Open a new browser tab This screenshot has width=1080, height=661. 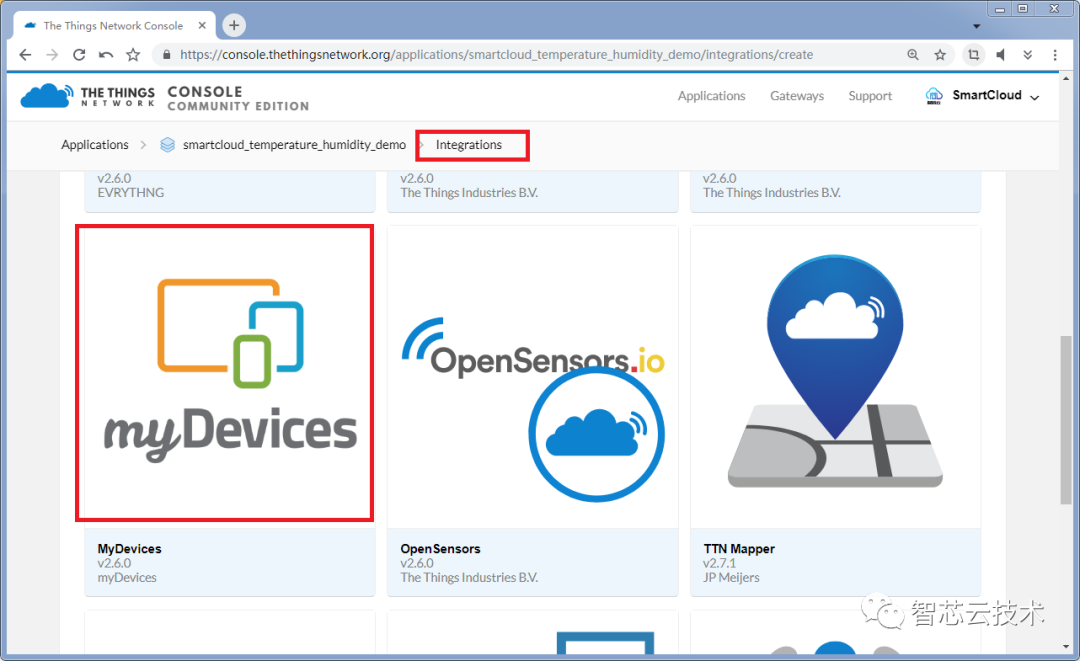[234, 25]
